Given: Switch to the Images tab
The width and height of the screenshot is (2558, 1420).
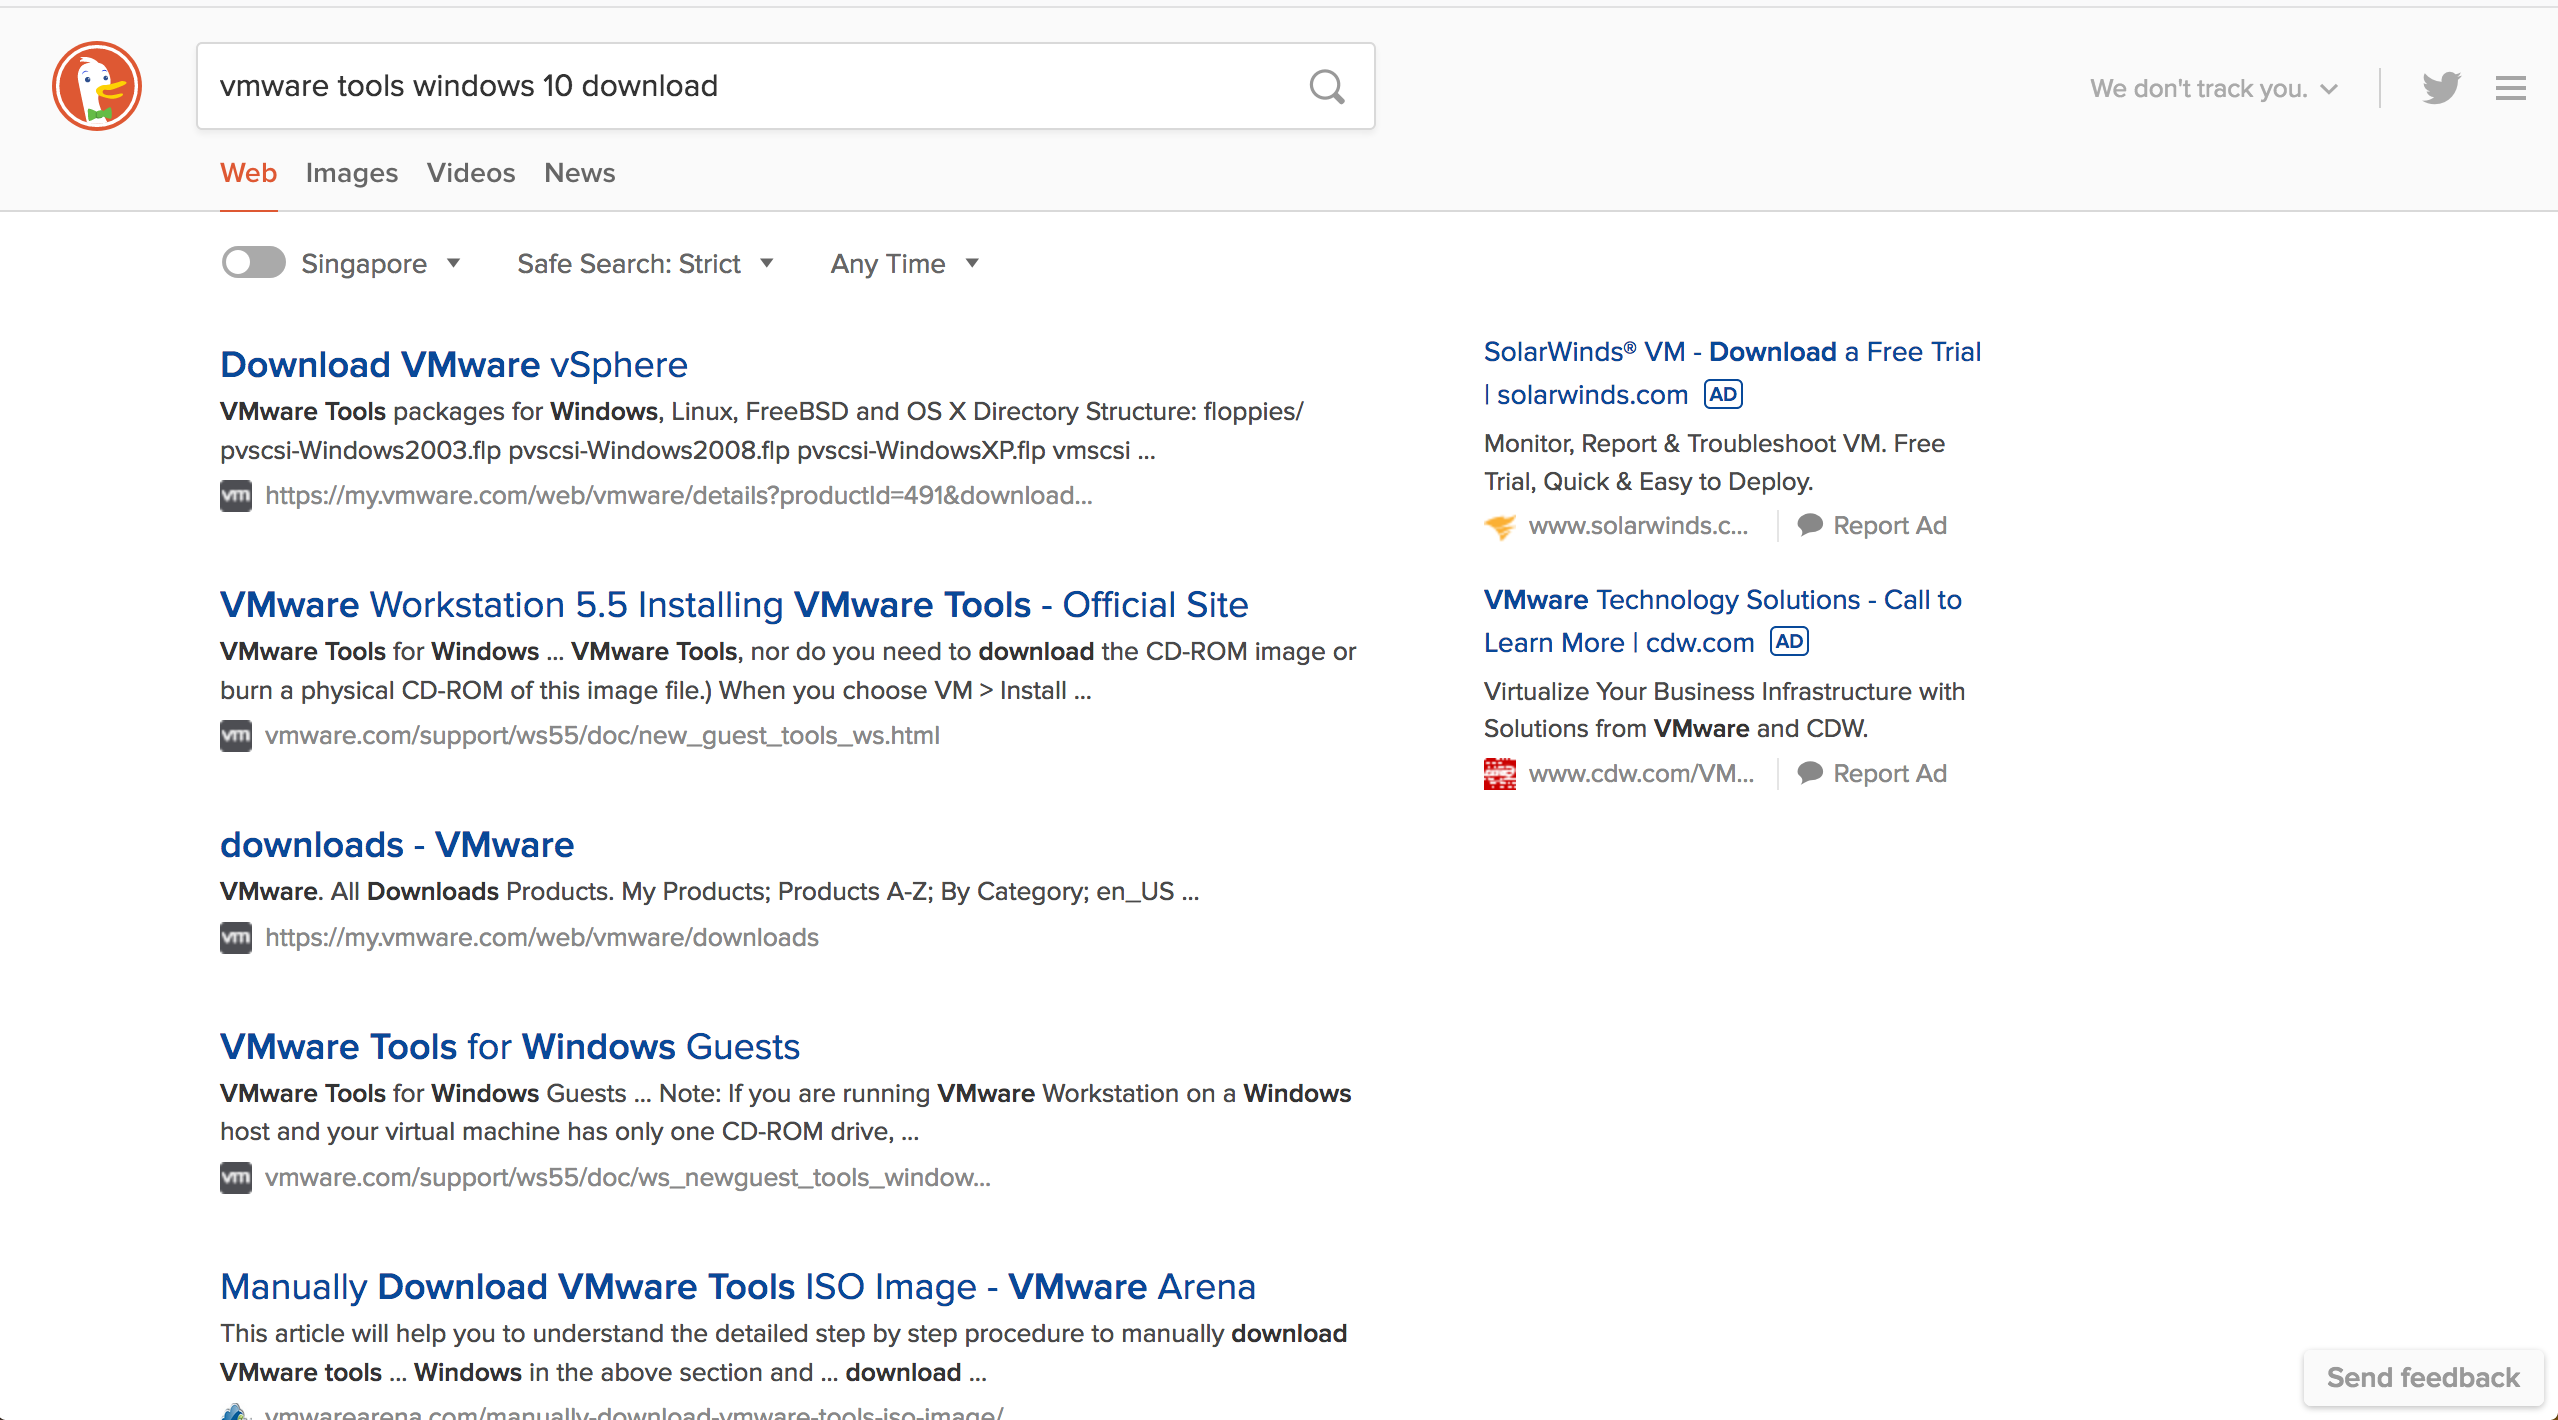Looking at the screenshot, I should [352, 173].
